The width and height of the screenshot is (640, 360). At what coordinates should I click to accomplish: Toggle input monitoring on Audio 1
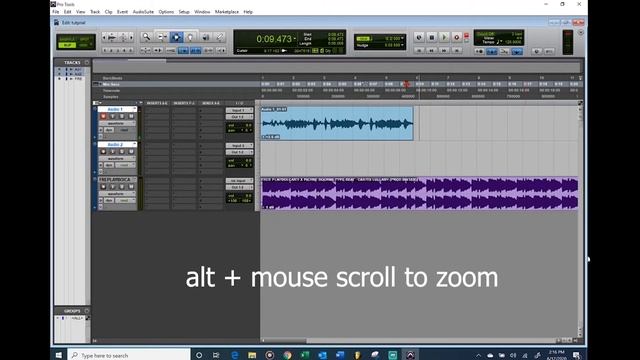pos(113,117)
